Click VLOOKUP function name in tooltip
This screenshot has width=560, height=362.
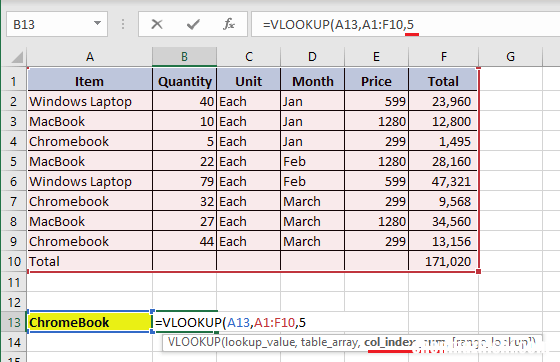pos(194,342)
